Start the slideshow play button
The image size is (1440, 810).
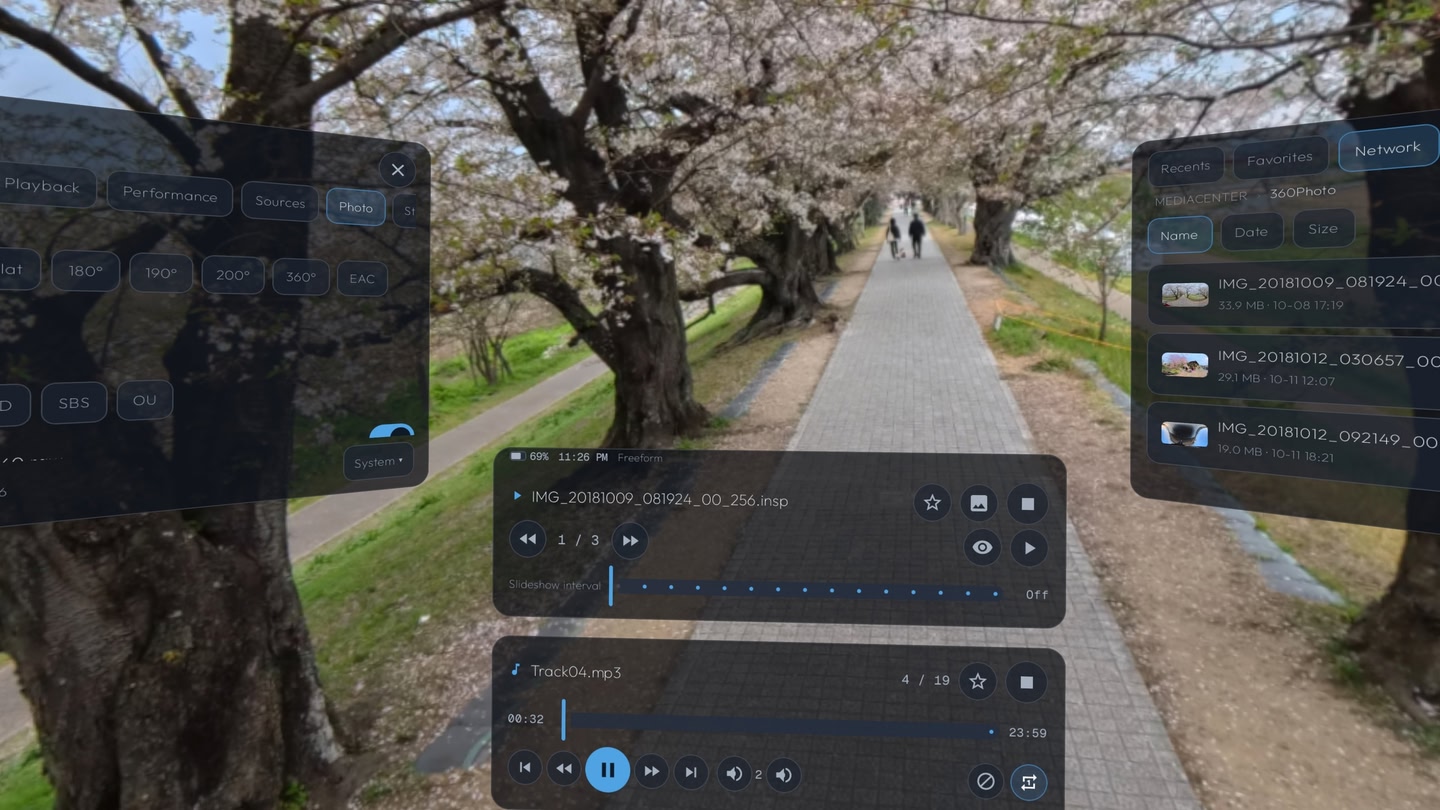tap(1029, 548)
